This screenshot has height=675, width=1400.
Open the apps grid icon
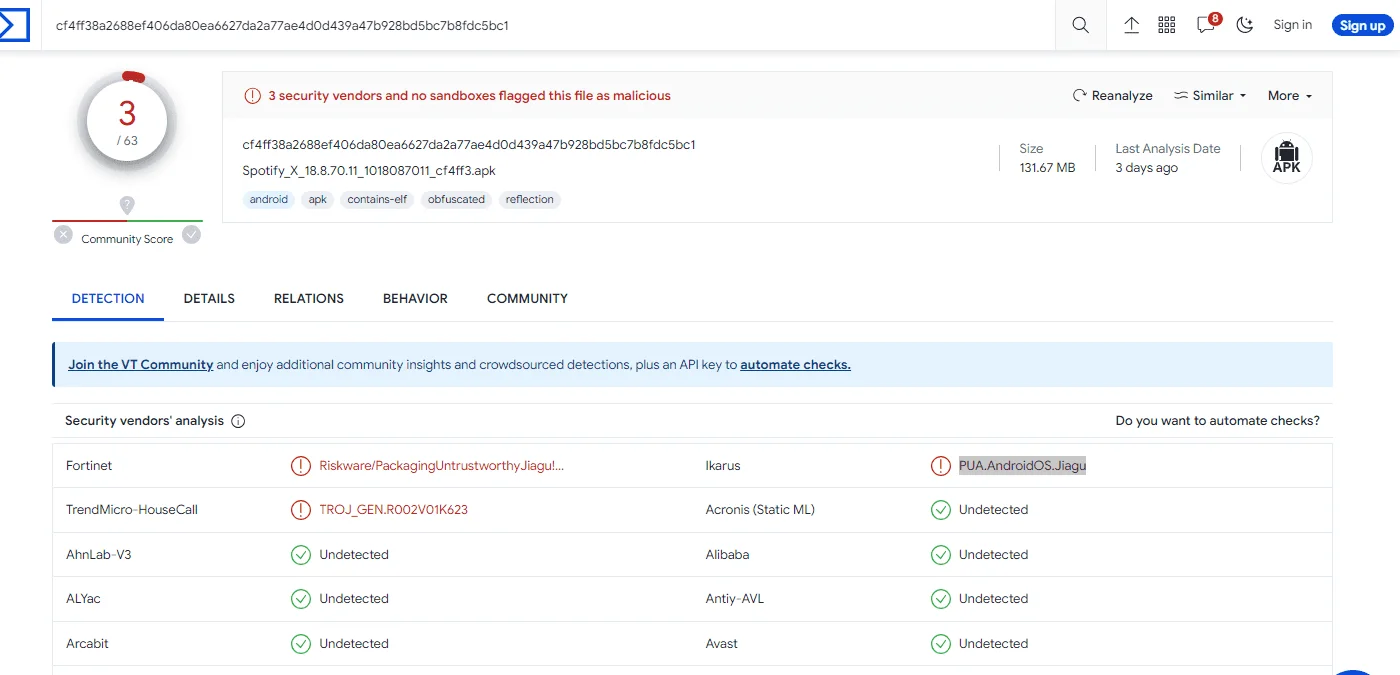pyautogui.click(x=1167, y=25)
